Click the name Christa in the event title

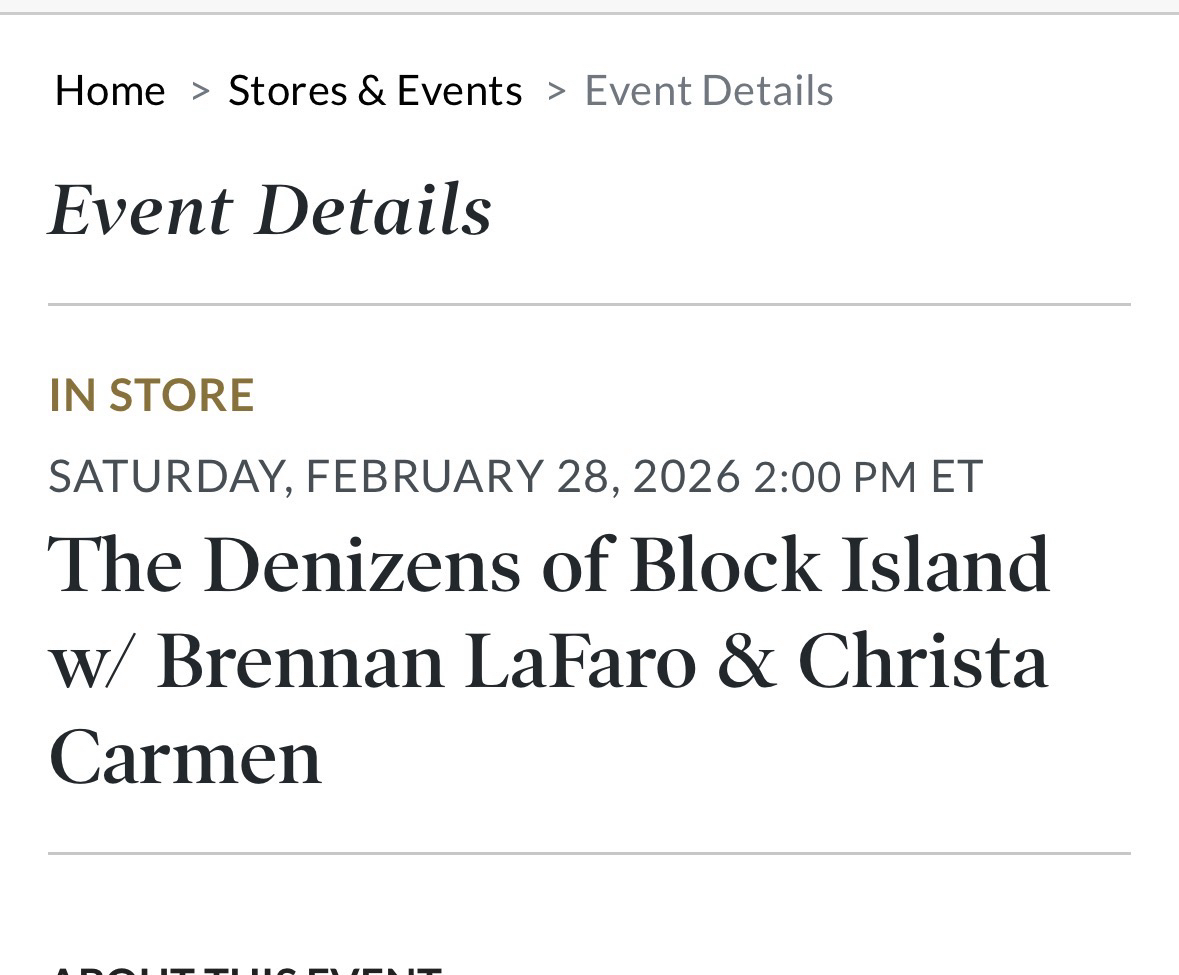coord(922,661)
